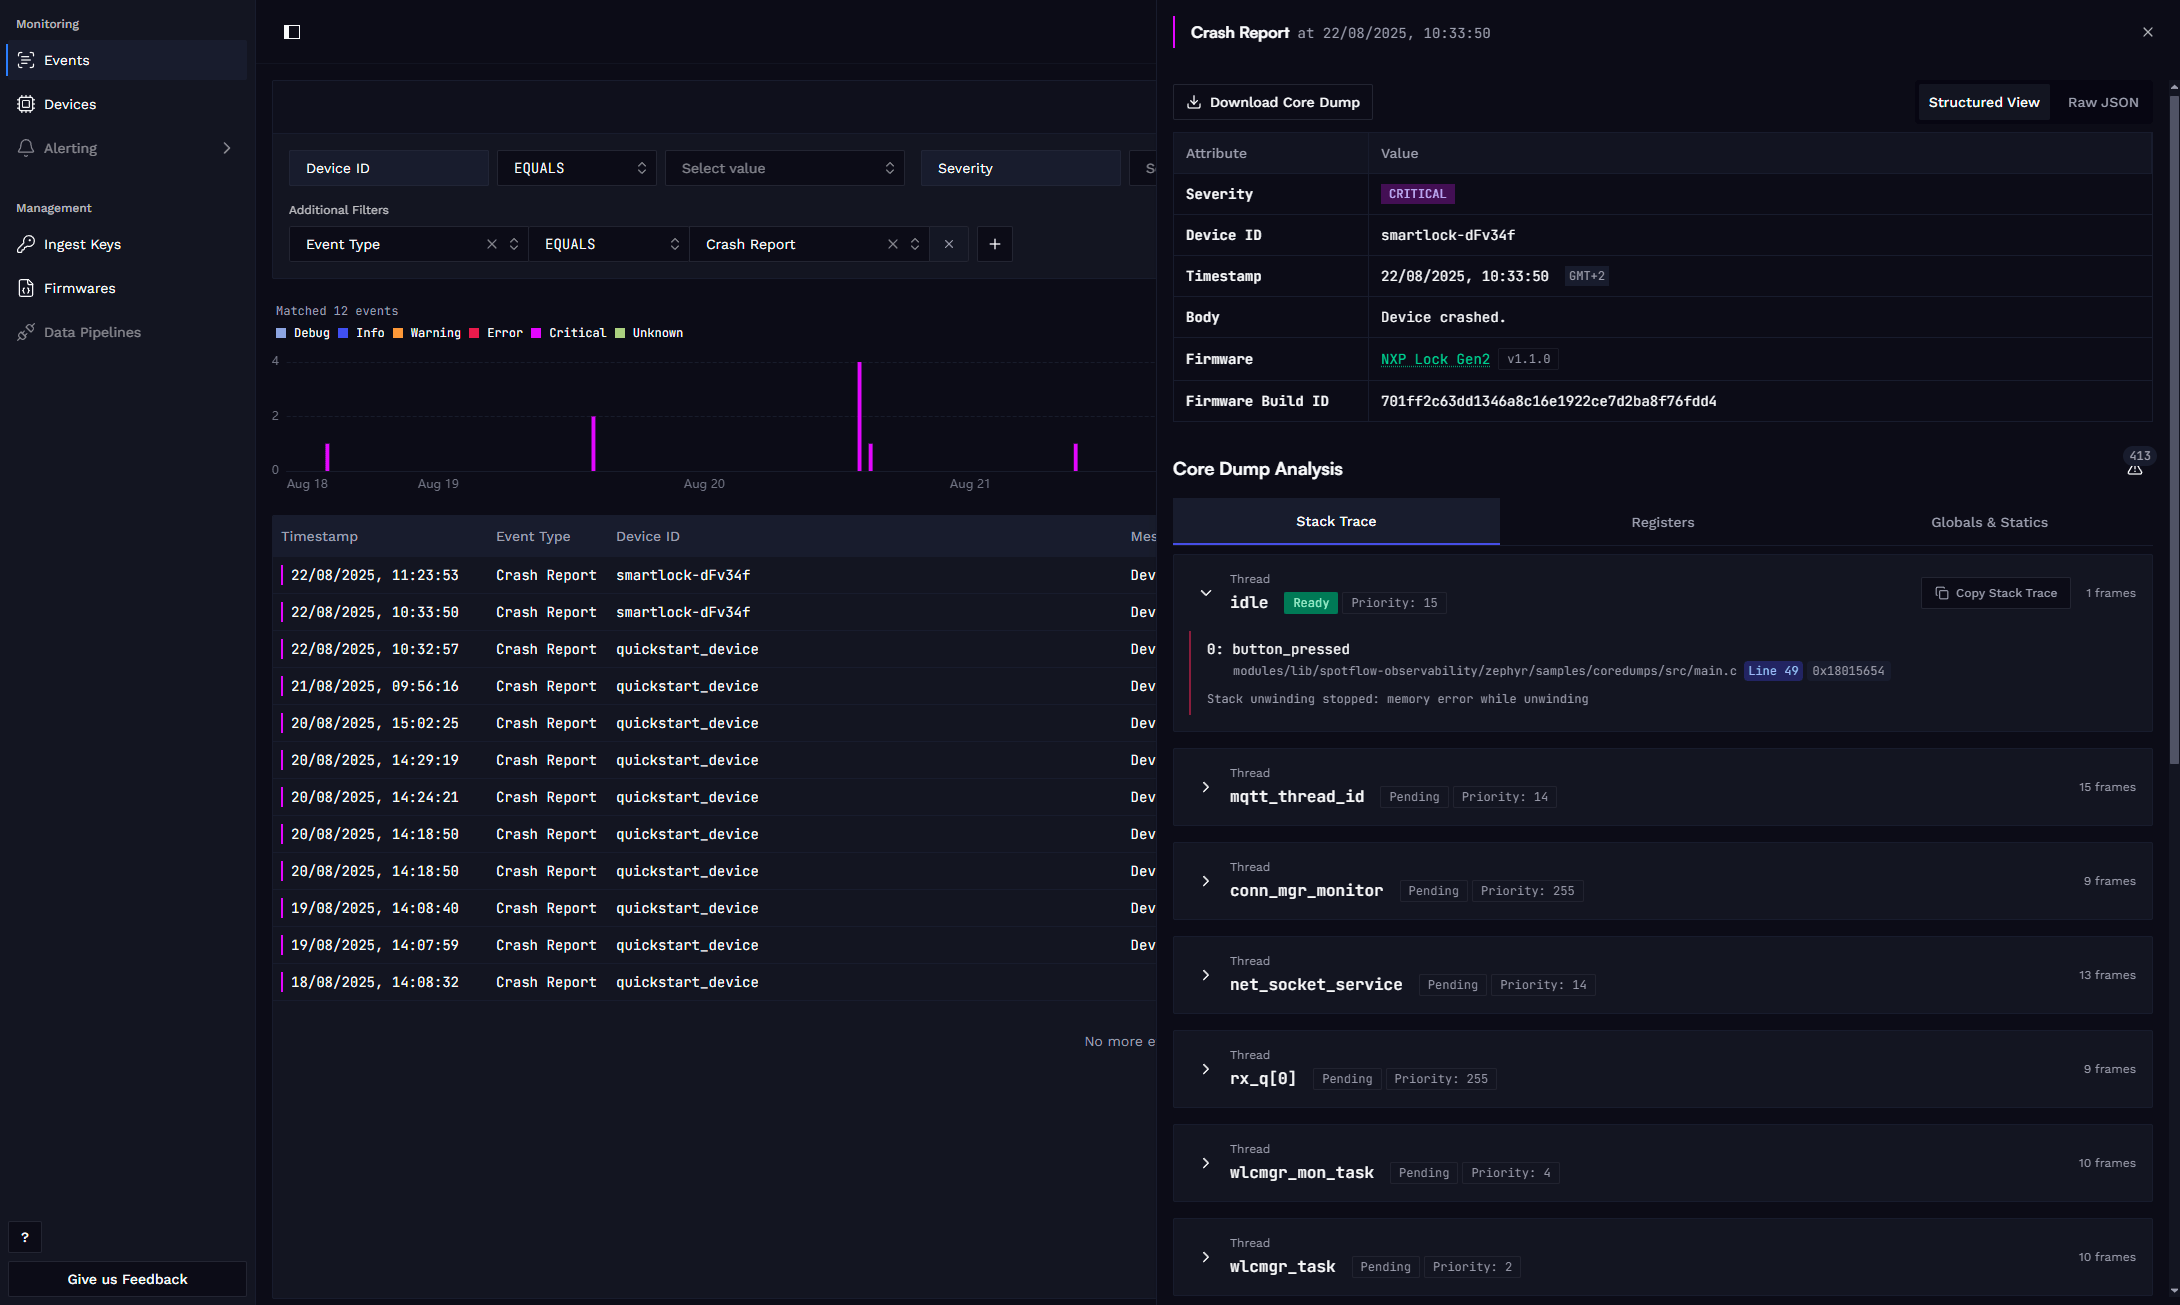Expand the conn_mgr_monitor thread

pos(1206,881)
